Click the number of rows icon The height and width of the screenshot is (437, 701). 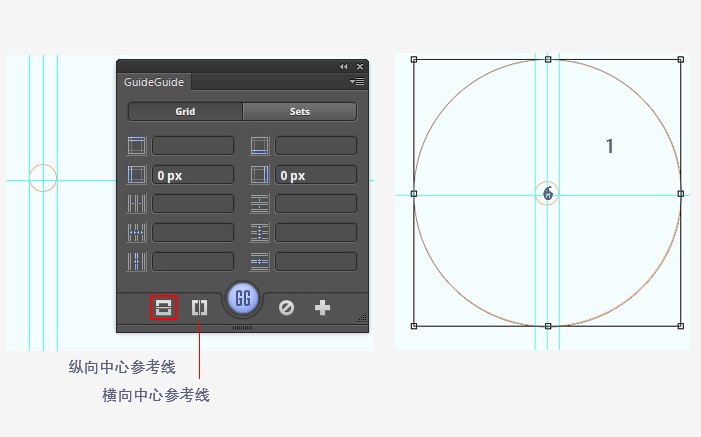point(259,204)
